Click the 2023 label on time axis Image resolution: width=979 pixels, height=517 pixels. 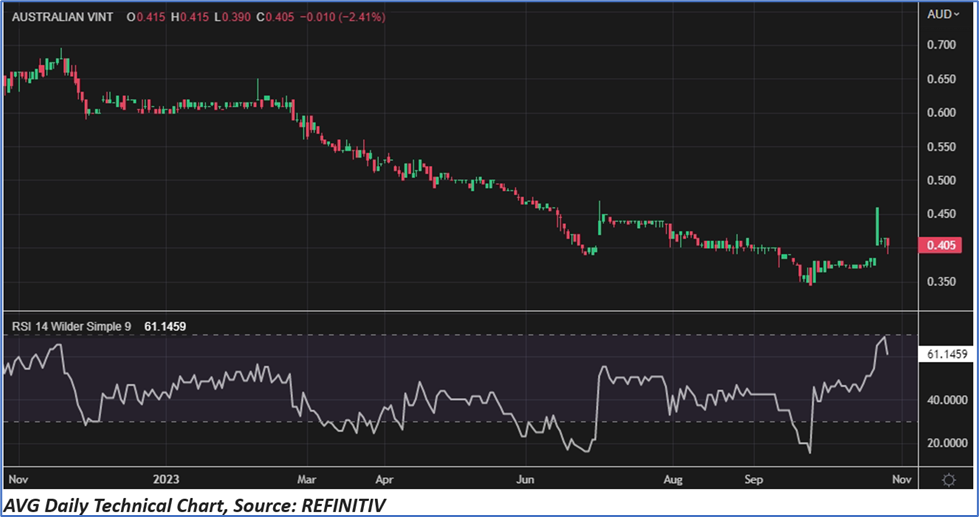[x=166, y=480]
